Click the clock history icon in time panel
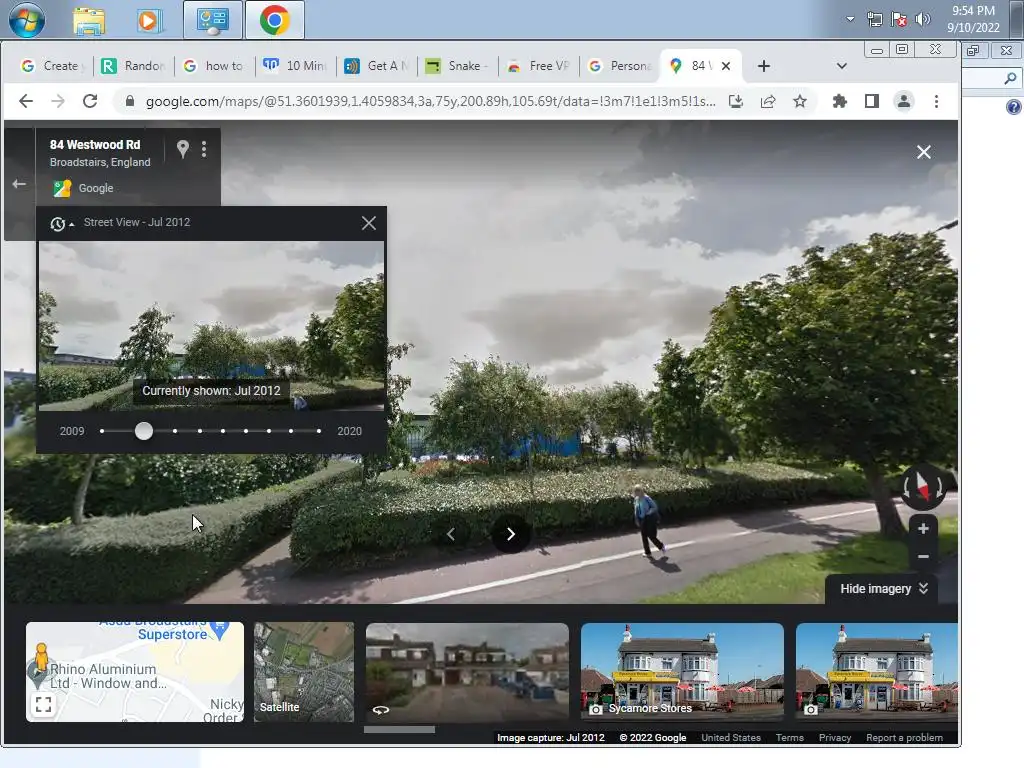 (x=58, y=224)
